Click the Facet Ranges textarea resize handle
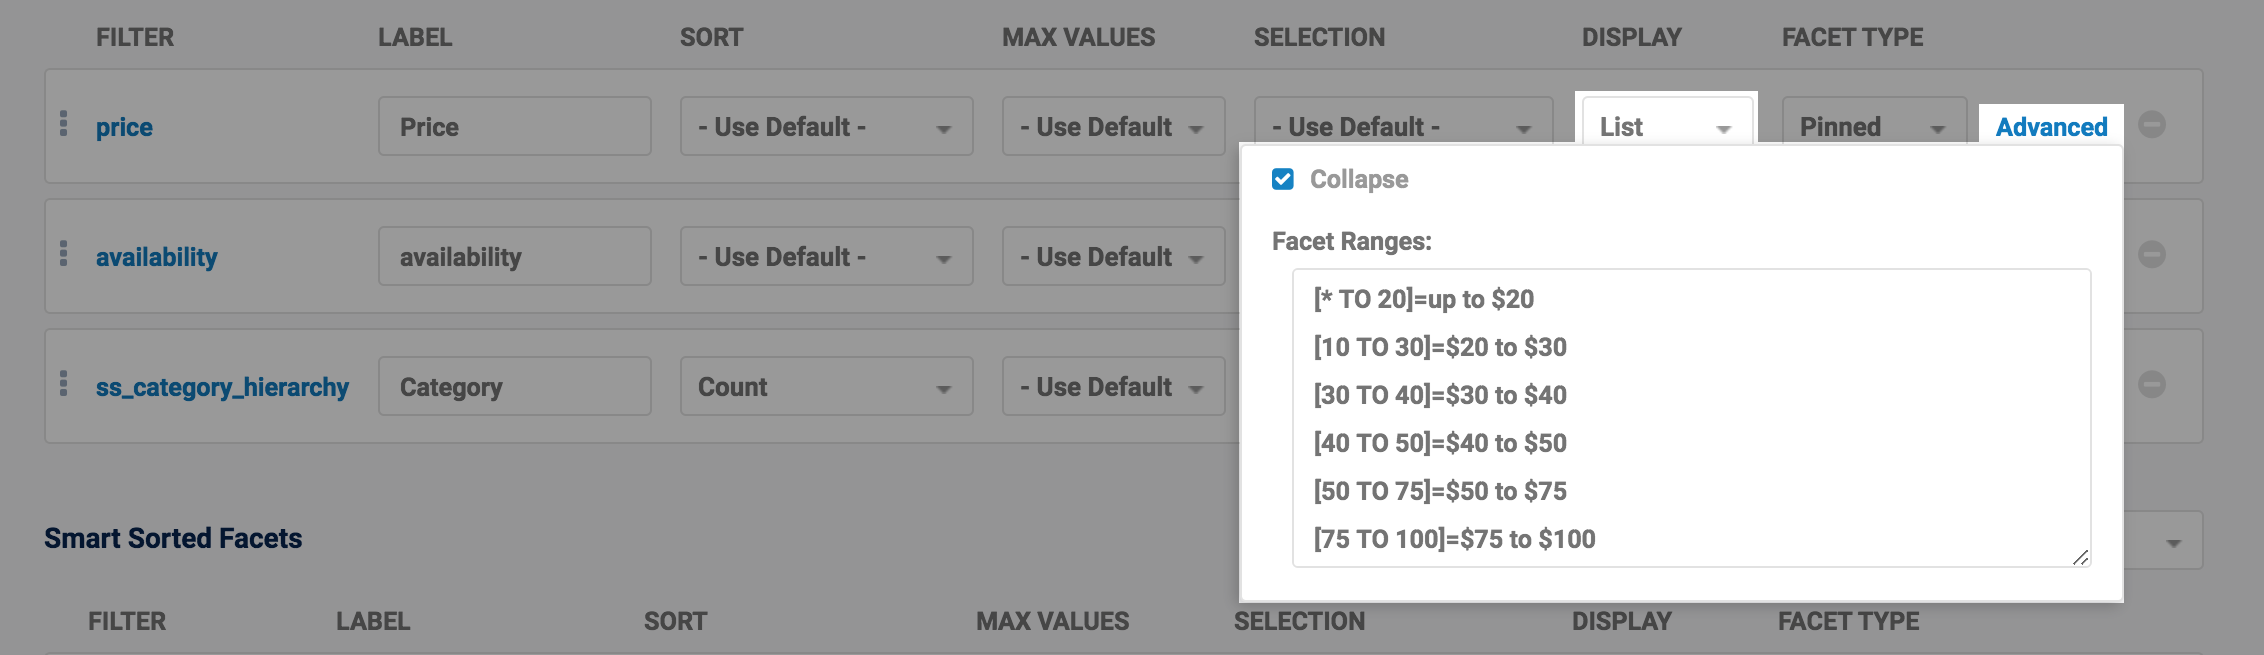The height and width of the screenshot is (655, 2264). pyautogui.click(x=2080, y=558)
